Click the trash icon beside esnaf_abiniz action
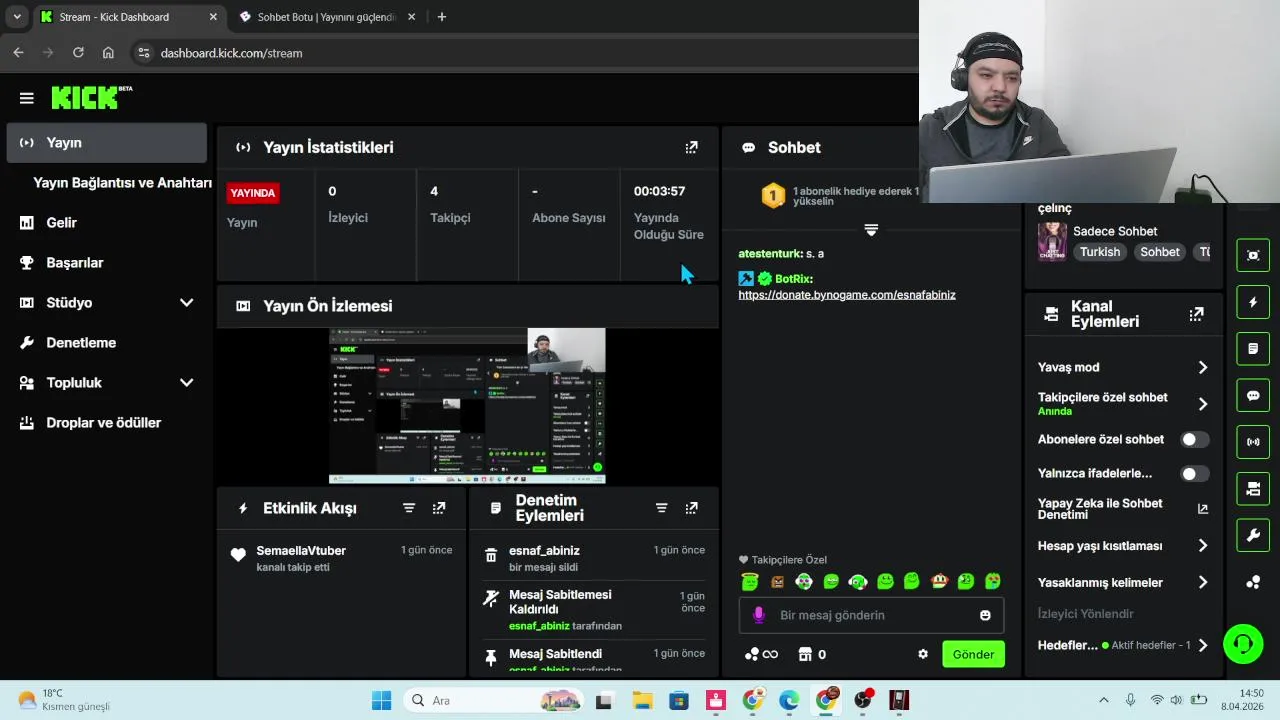This screenshot has height=720, width=1280. click(491, 555)
